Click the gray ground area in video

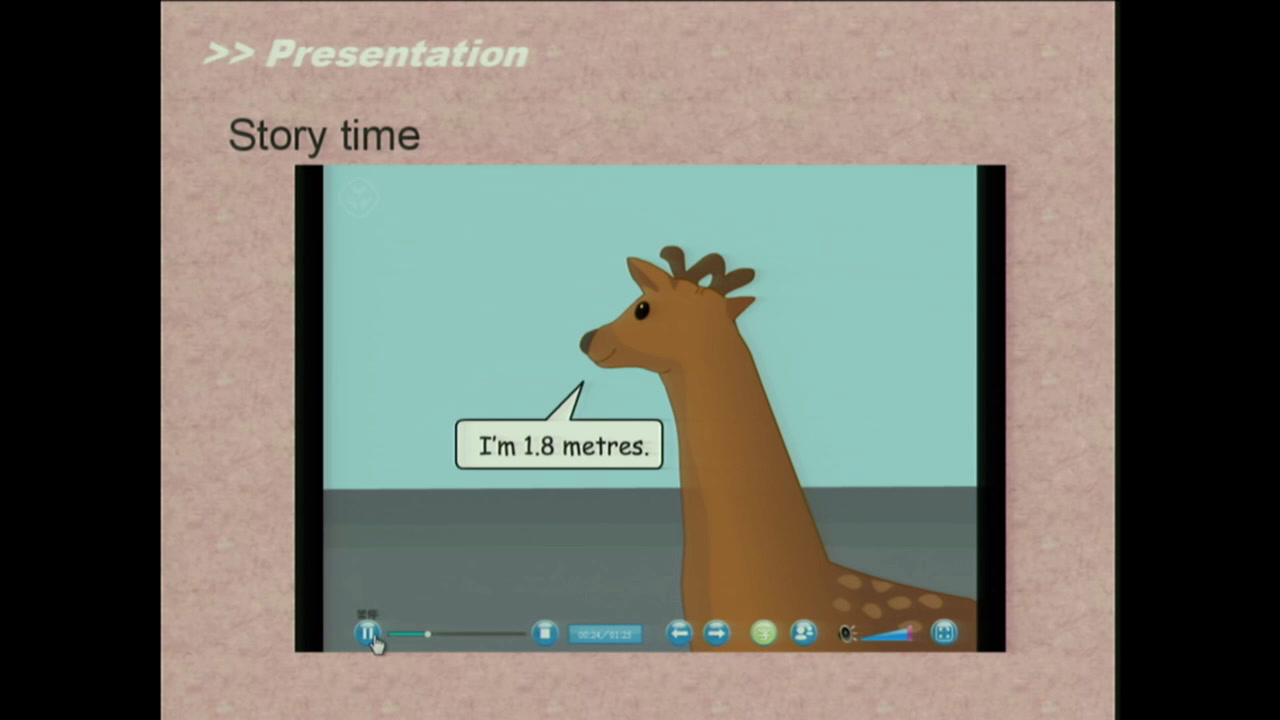[500, 550]
